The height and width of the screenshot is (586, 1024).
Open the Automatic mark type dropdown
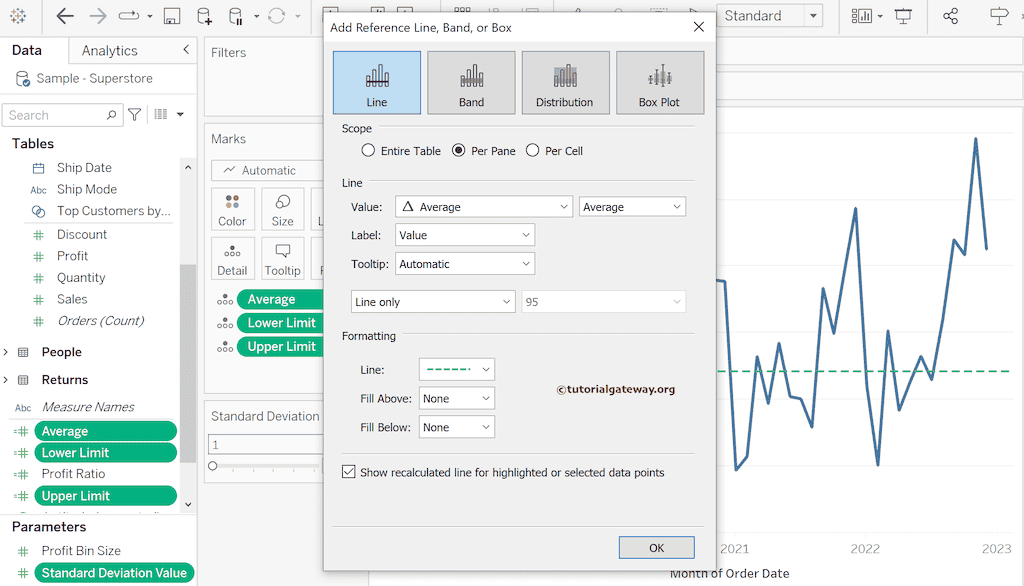(268, 171)
